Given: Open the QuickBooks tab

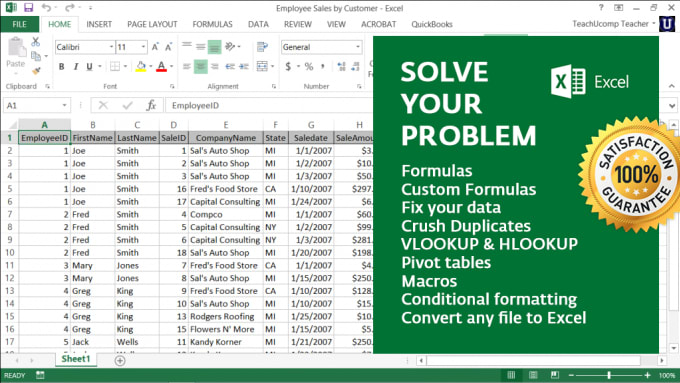Looking at the screenshot, I should pyautogui.click(x=432, y=24).
